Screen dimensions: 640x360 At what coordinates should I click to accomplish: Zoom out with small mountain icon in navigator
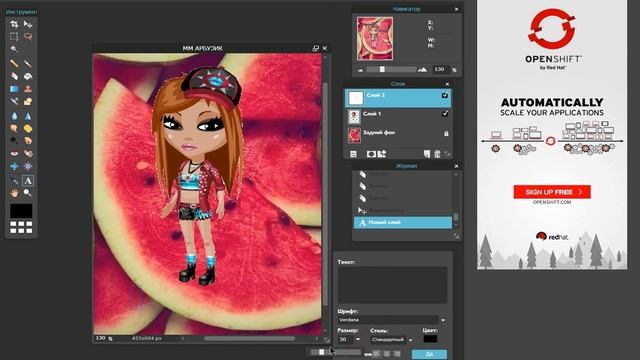(360, 70)
